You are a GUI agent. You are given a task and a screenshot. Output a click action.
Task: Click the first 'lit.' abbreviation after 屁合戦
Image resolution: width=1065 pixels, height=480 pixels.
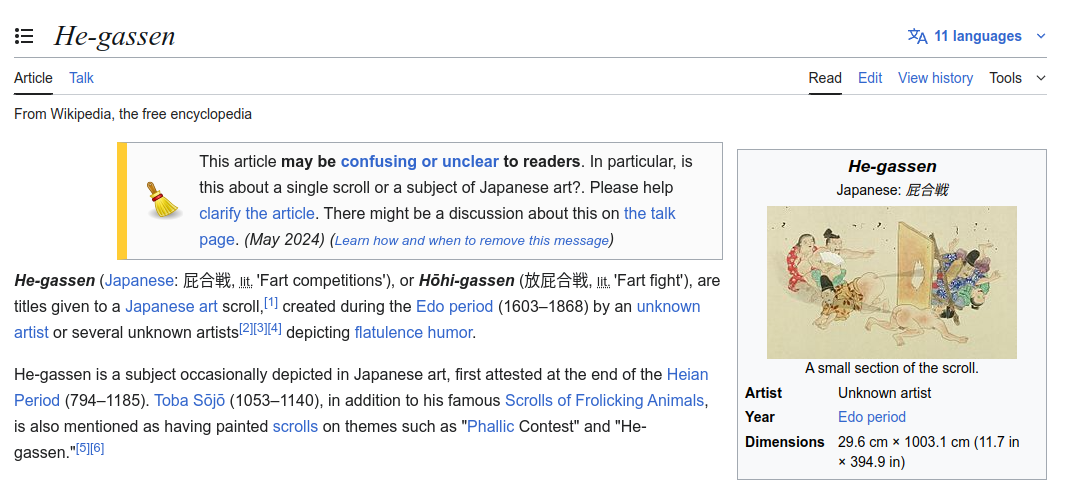tap(246, 281)
